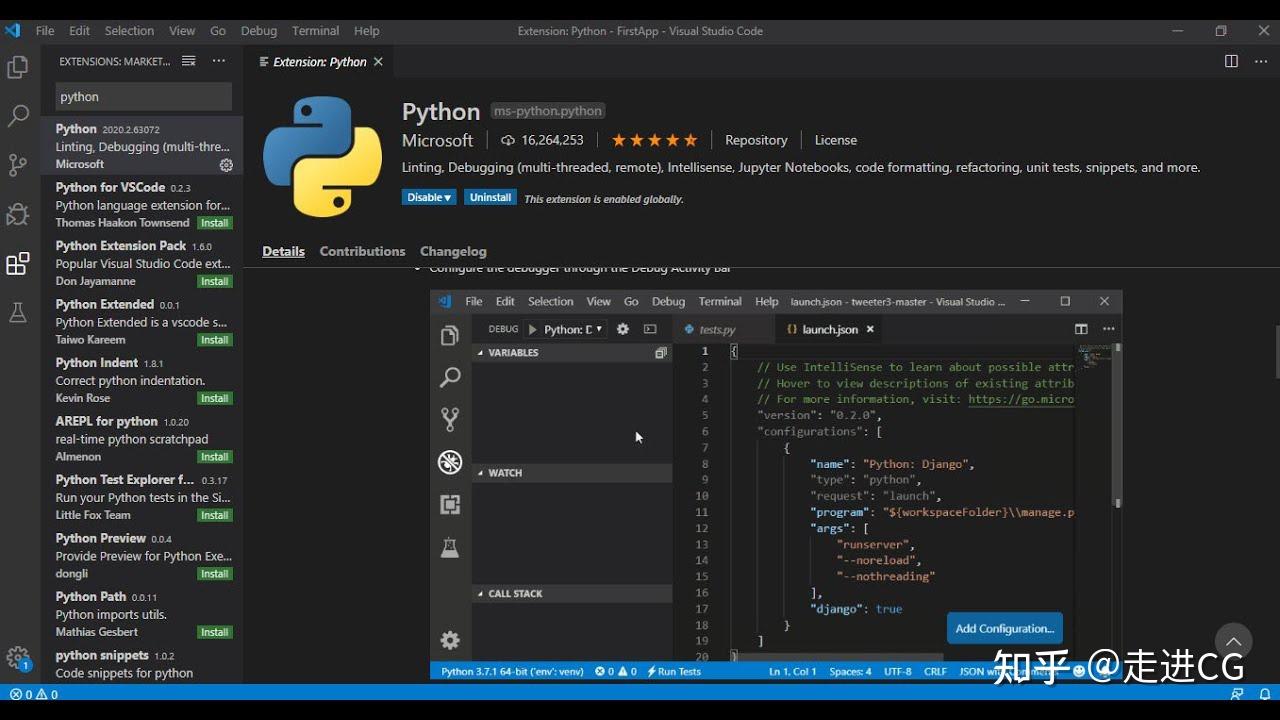The image size is (1280, 720).
Task: Click the error and warning counter in status bar
Action: click(32, 693)
